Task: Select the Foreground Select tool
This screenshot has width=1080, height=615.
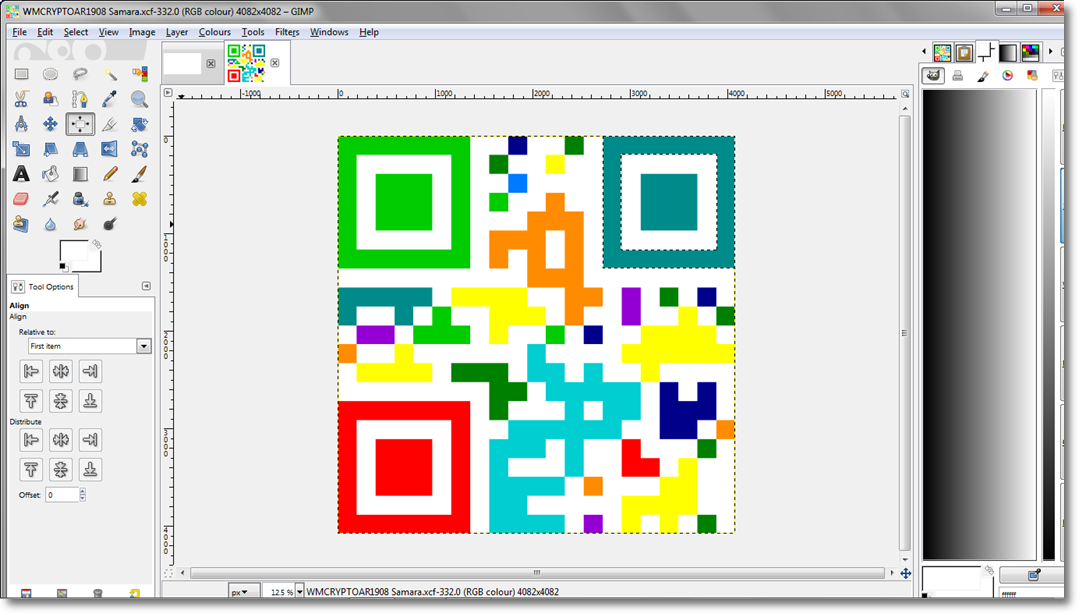Action: pos(50,99)
